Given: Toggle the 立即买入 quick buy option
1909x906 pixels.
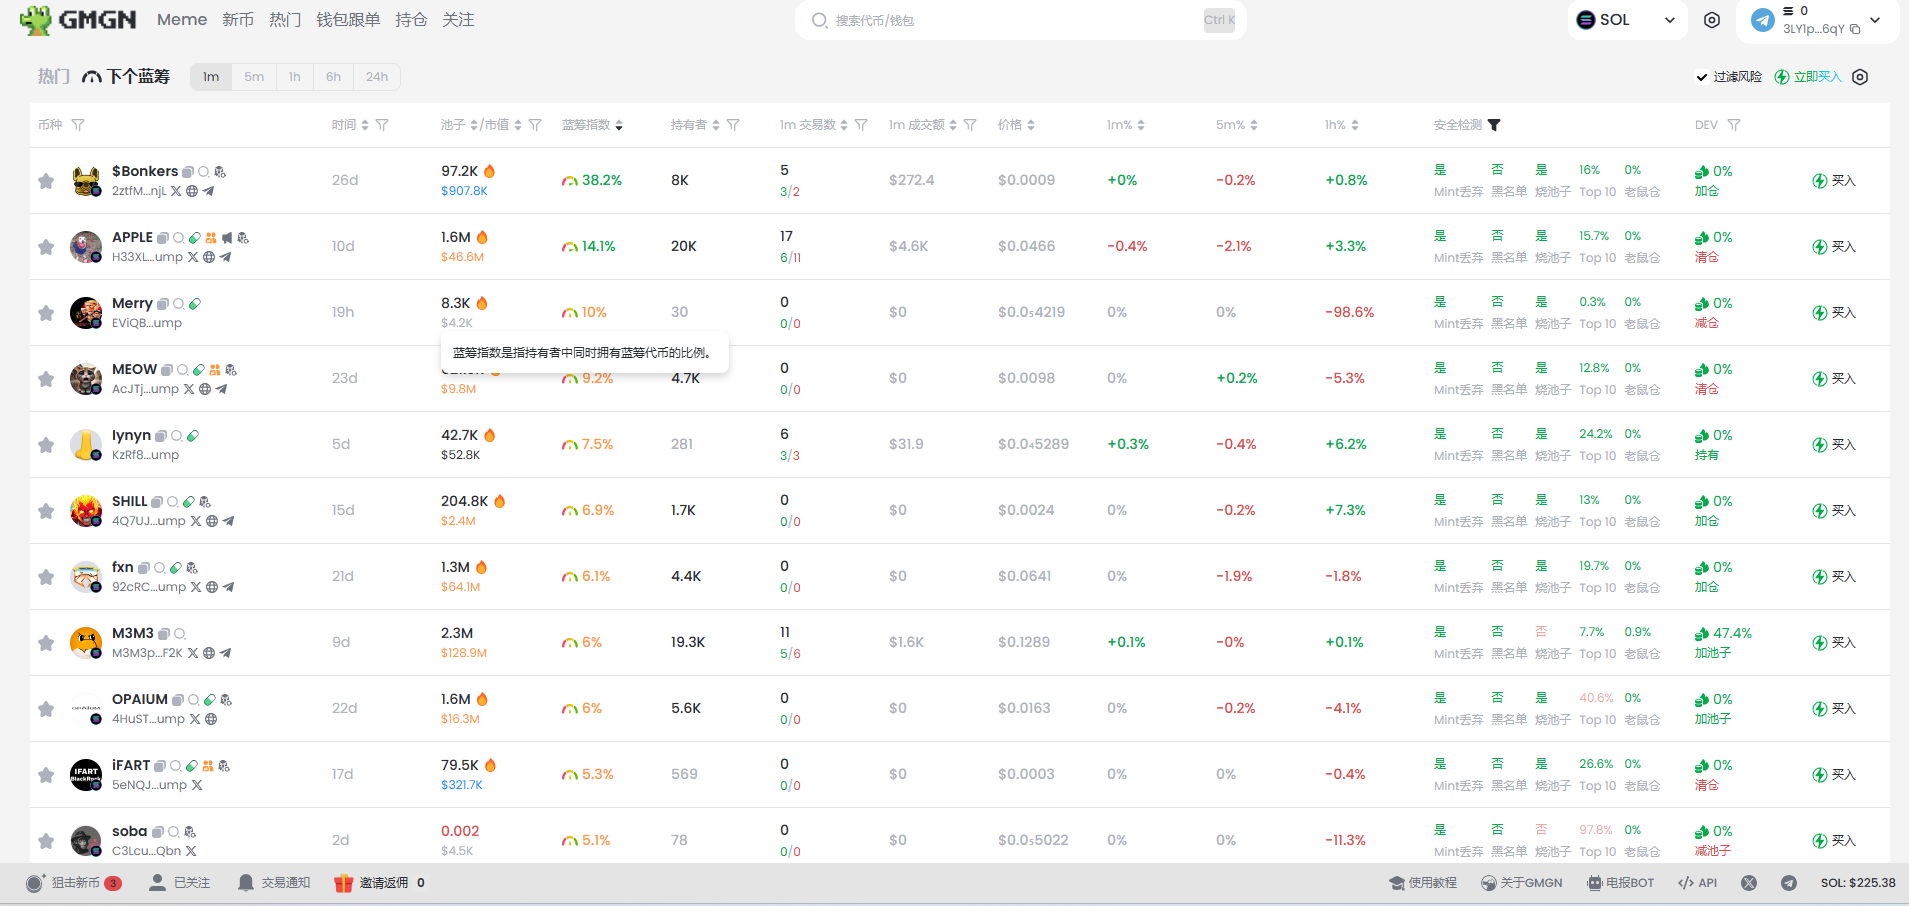Looking at the screenshot, I should pos(1808,77).
